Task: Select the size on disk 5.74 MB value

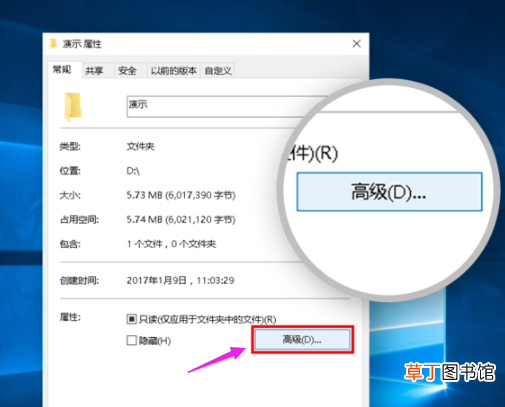Action: tap(181, 220)
